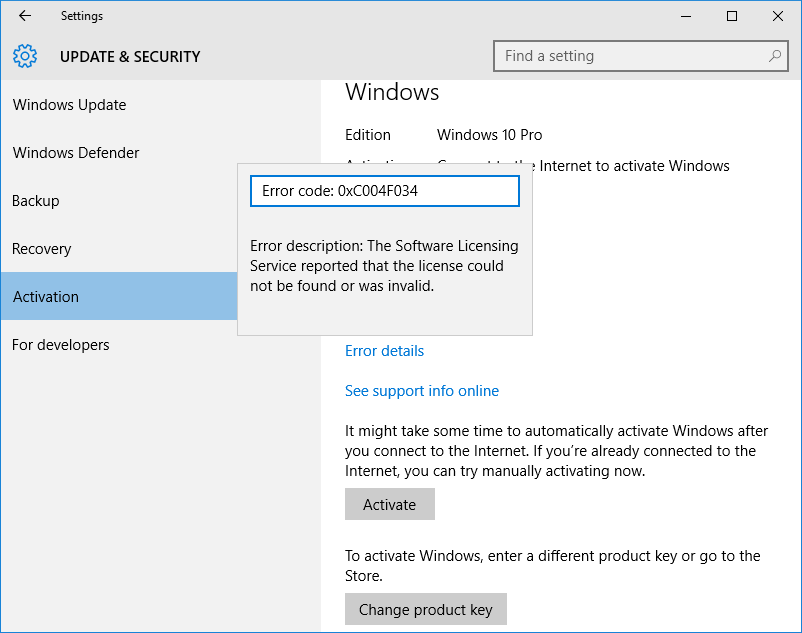Follow the See support info online link
This screenshot has width=802, height=633.
pos(421,391)
